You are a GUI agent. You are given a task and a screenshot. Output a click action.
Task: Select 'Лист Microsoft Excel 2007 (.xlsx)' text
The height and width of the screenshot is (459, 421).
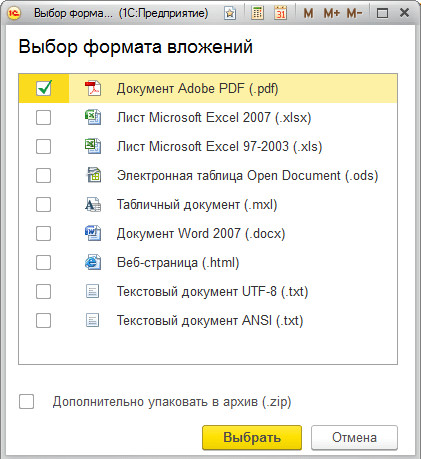214,118
